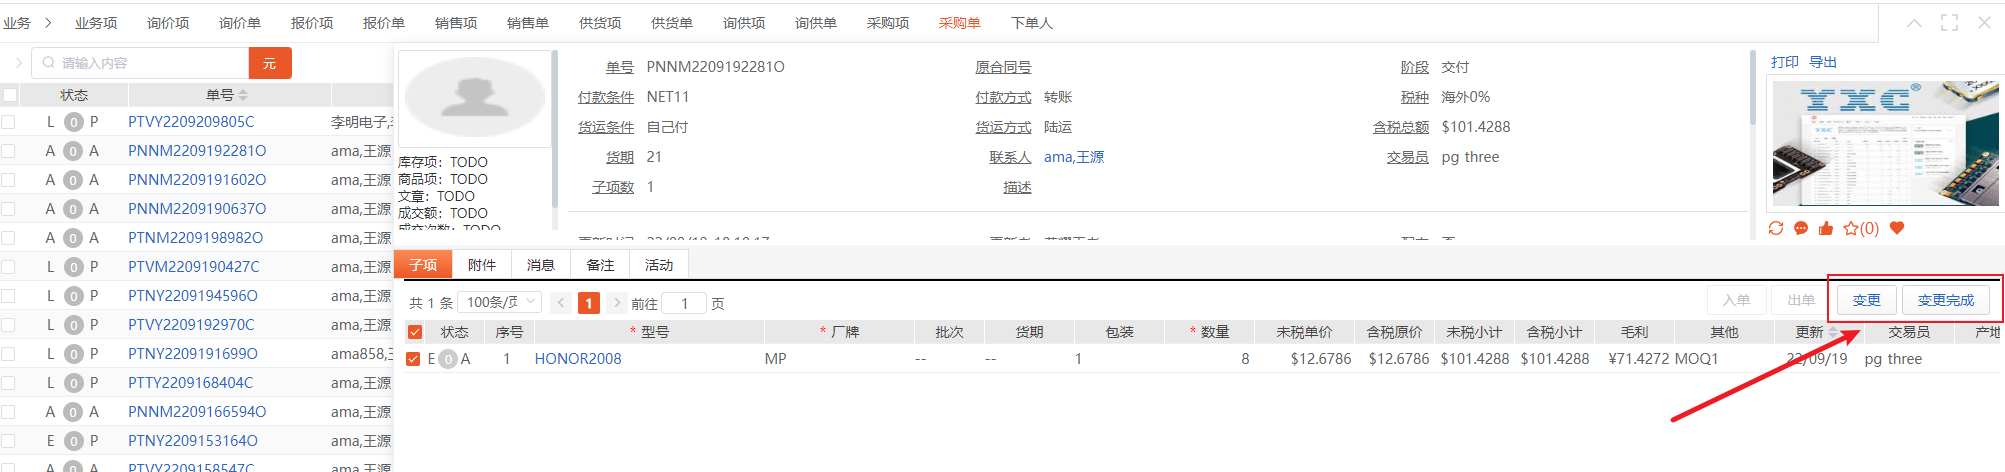Image resolution: width=2005 pixels, height=472 pixels.
Task: Uncheck the HONOR2008 sub-item row checkbox
Action: [413, 359]
